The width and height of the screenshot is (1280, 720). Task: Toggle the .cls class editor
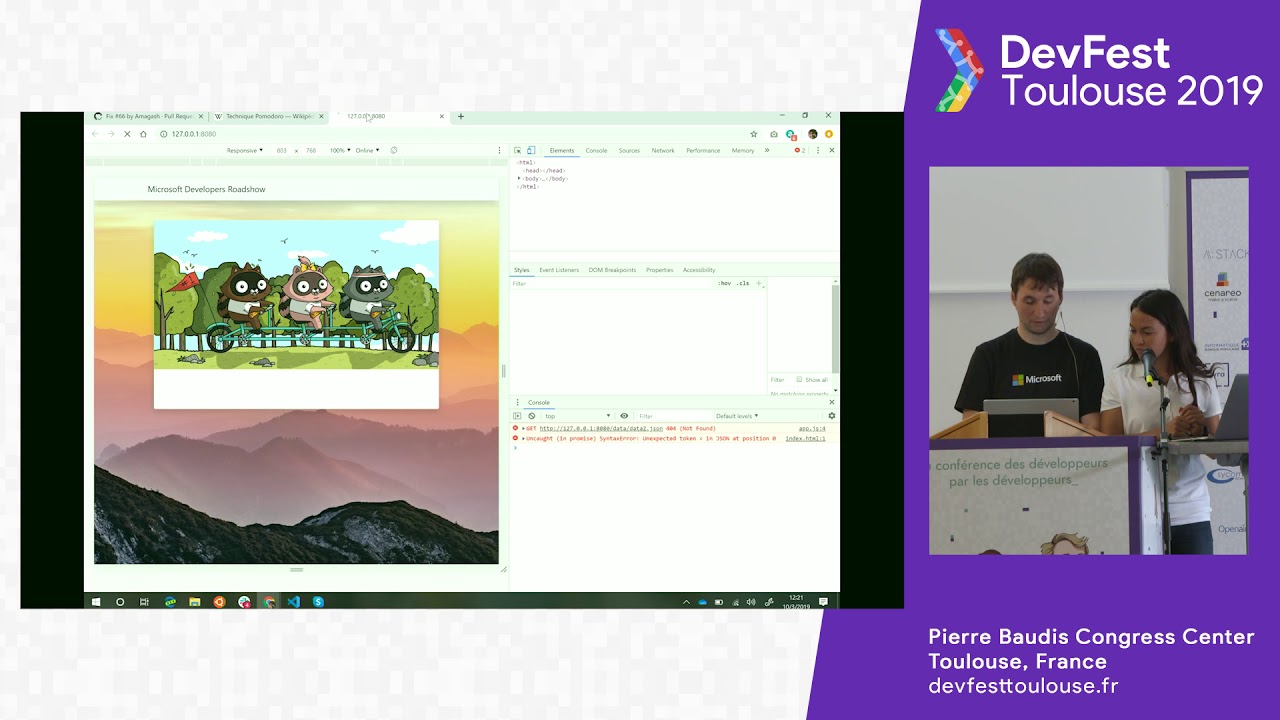tap(743, 284)
